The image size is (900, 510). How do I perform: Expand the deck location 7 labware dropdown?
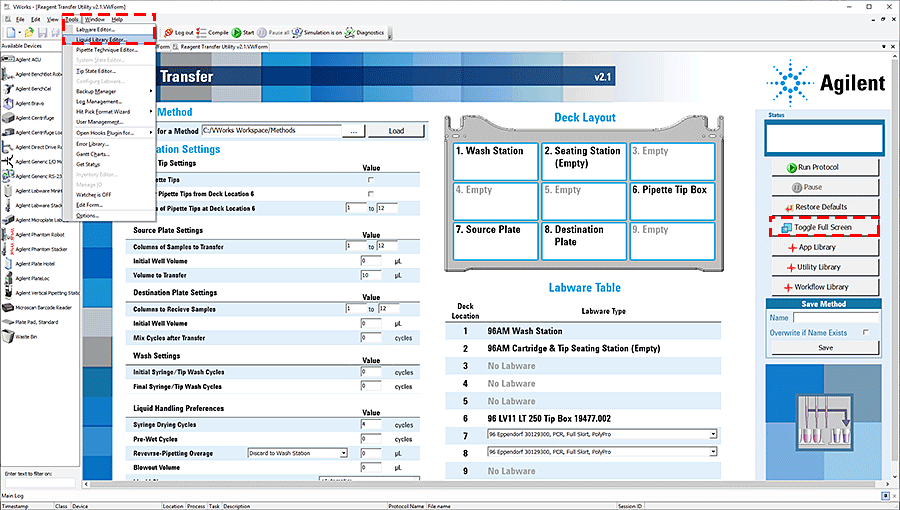713,435
